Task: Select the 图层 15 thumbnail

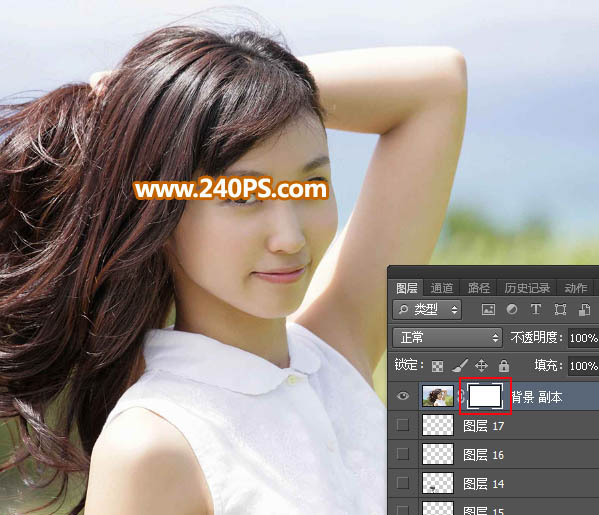Action: tap(438, 508)
